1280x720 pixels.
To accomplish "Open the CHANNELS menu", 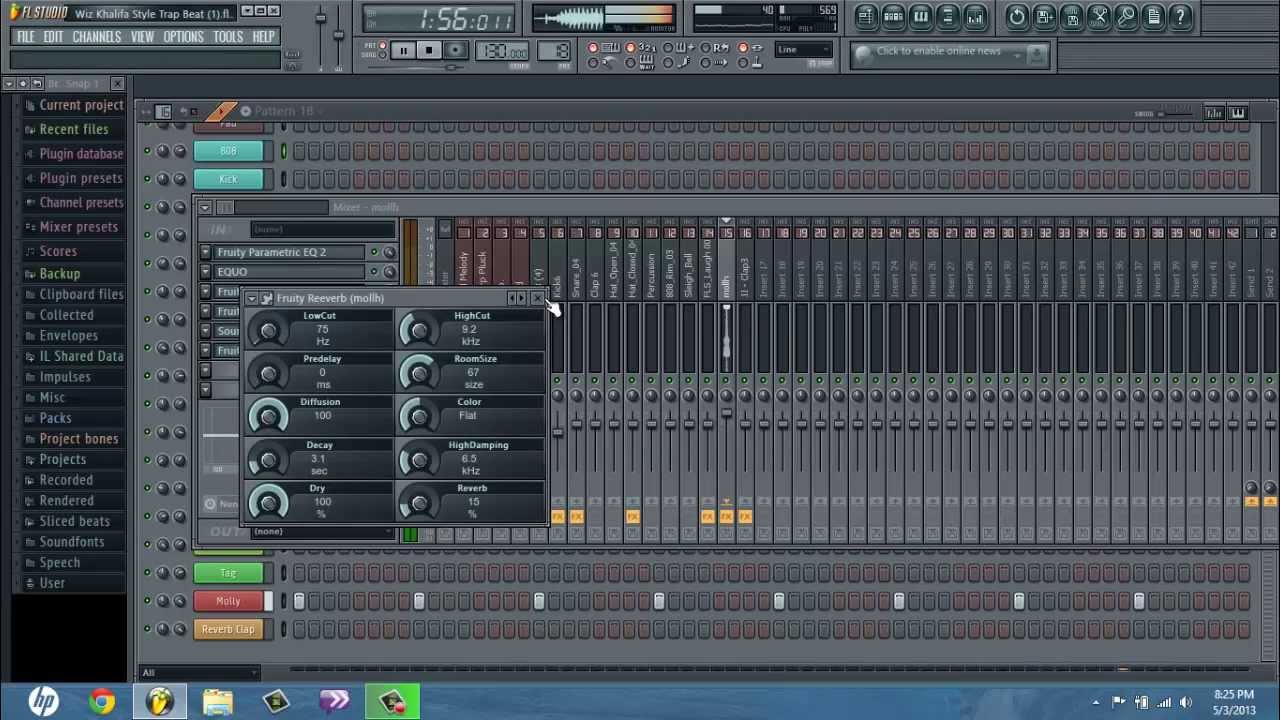I will click(x=97, y=37).
